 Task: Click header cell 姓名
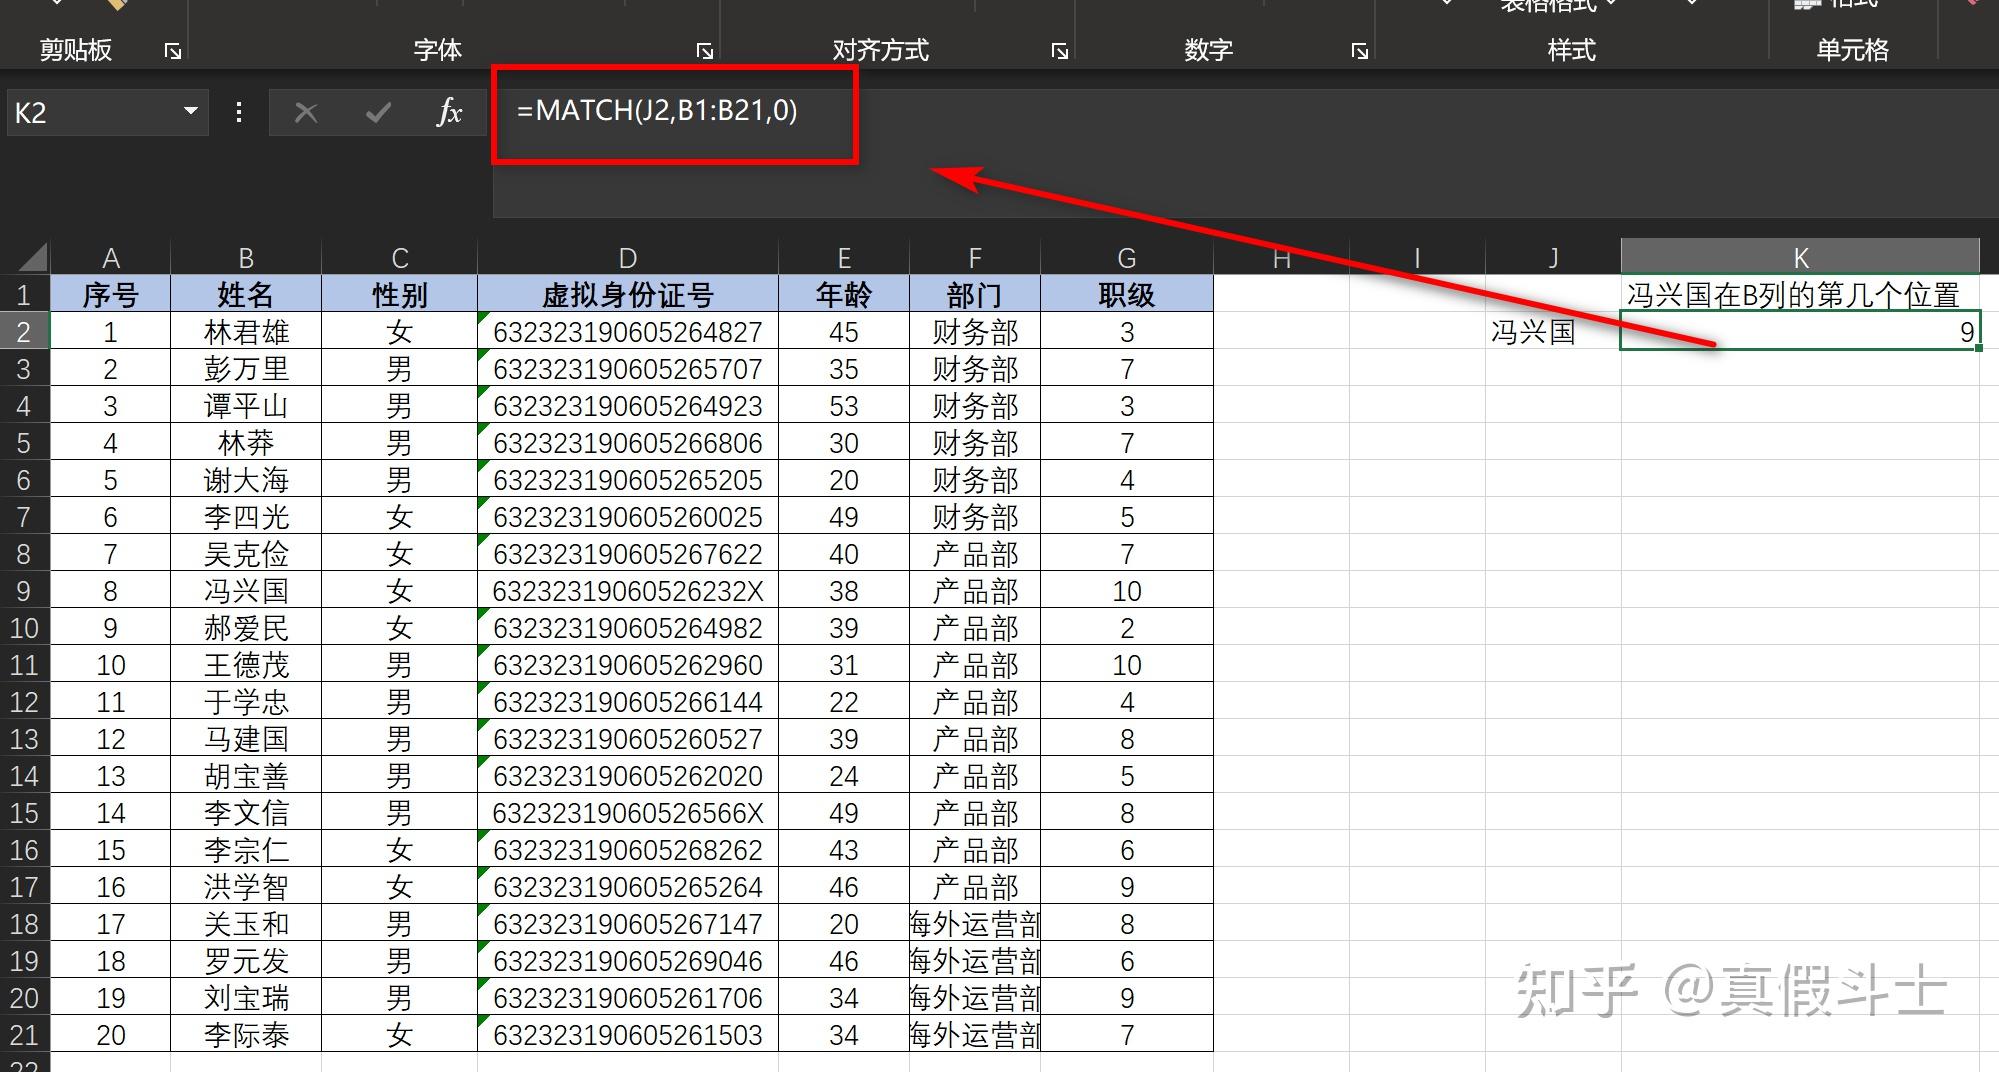pyautogui.click(x=246, y=295)
